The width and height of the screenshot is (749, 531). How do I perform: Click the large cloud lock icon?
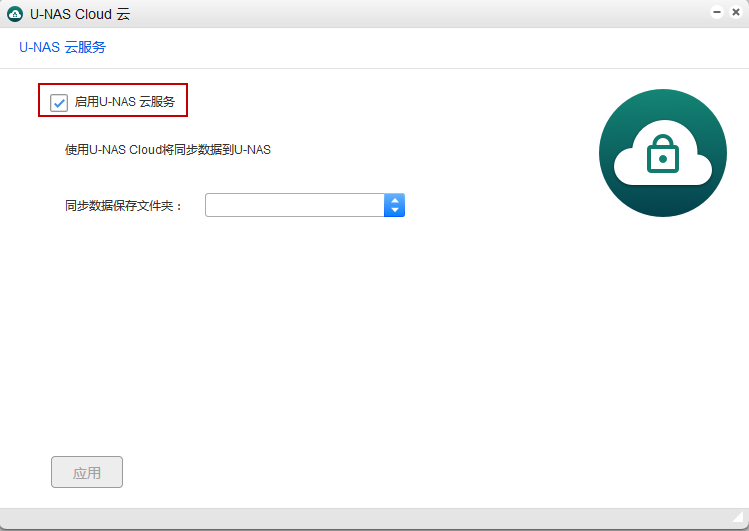click(663, 153)
